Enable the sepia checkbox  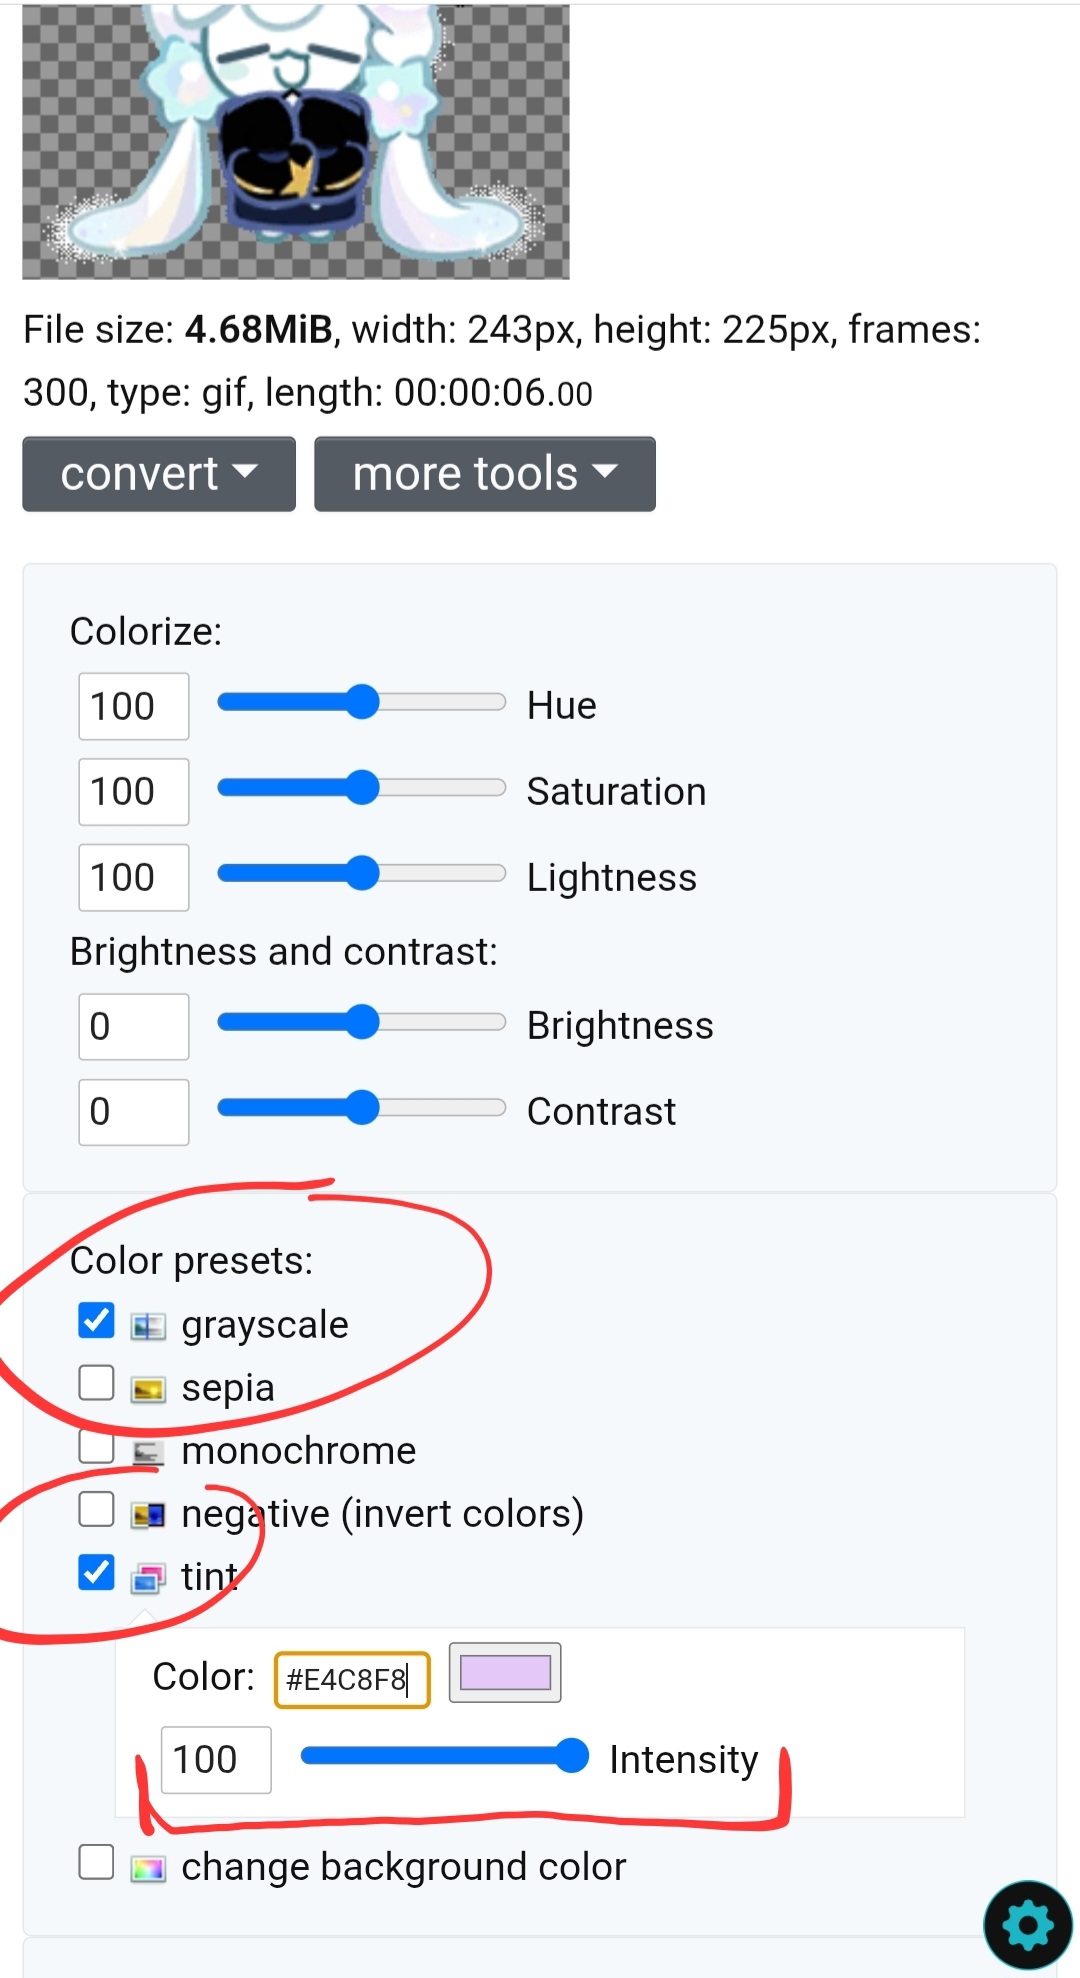tap(96, 1384)
